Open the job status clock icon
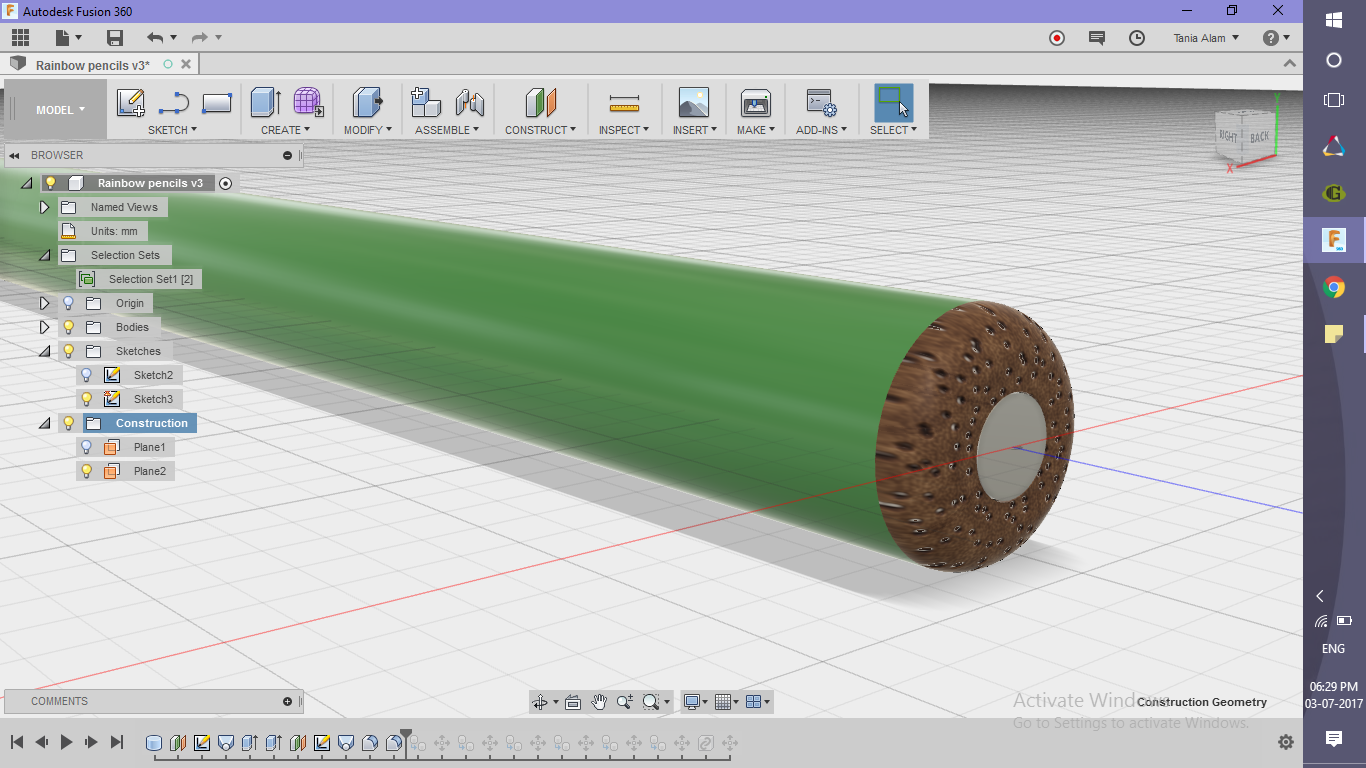Screen dimensions: 1366x768 tap(1137, 38)
